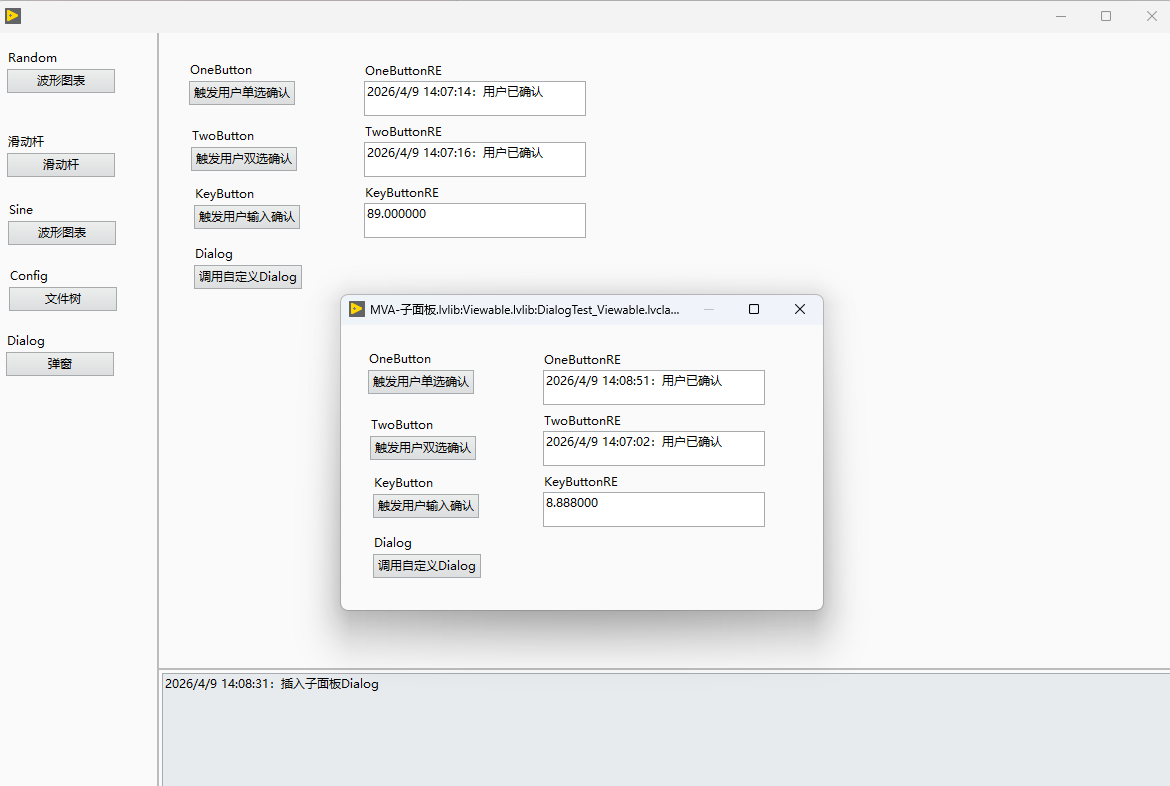Open the Config 文件树 panel
1170x786 pixels.
coord(63,299)
